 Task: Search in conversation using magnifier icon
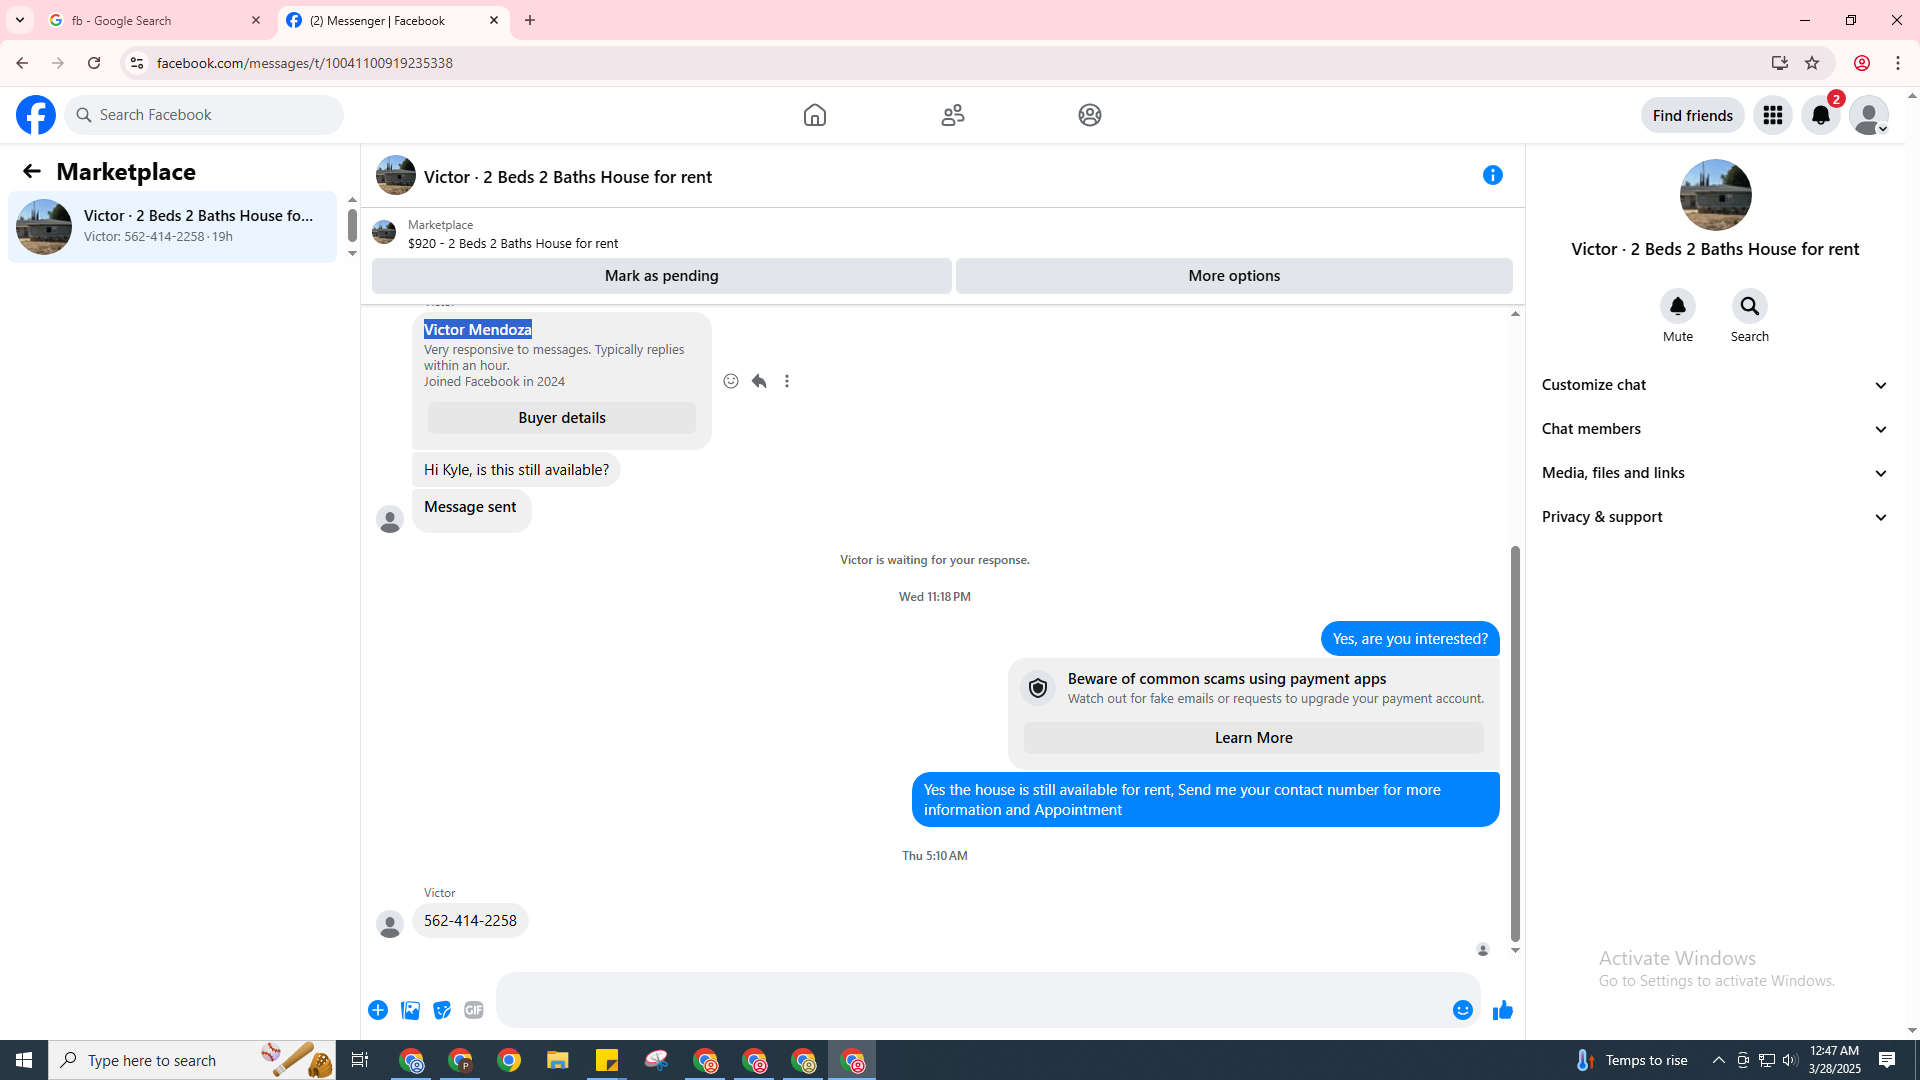(x=1750, y=306)
